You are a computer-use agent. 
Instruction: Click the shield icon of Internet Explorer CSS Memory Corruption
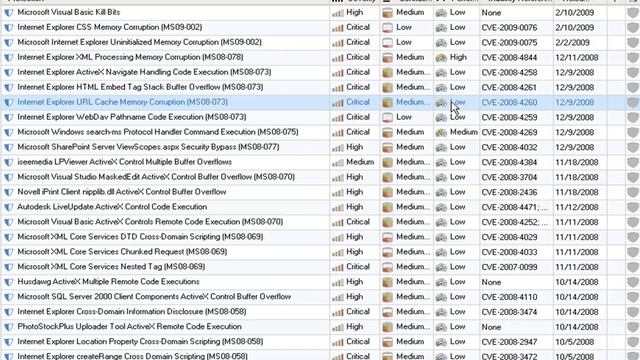[9, 28]
